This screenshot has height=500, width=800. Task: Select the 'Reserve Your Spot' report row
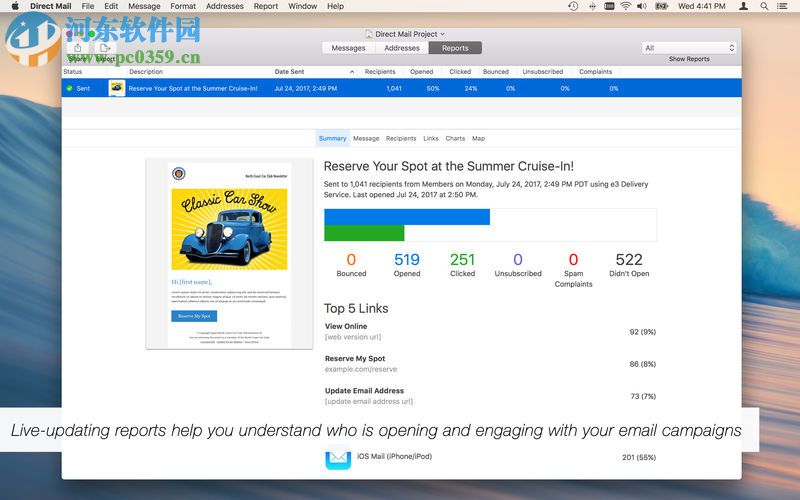(402, 88)
